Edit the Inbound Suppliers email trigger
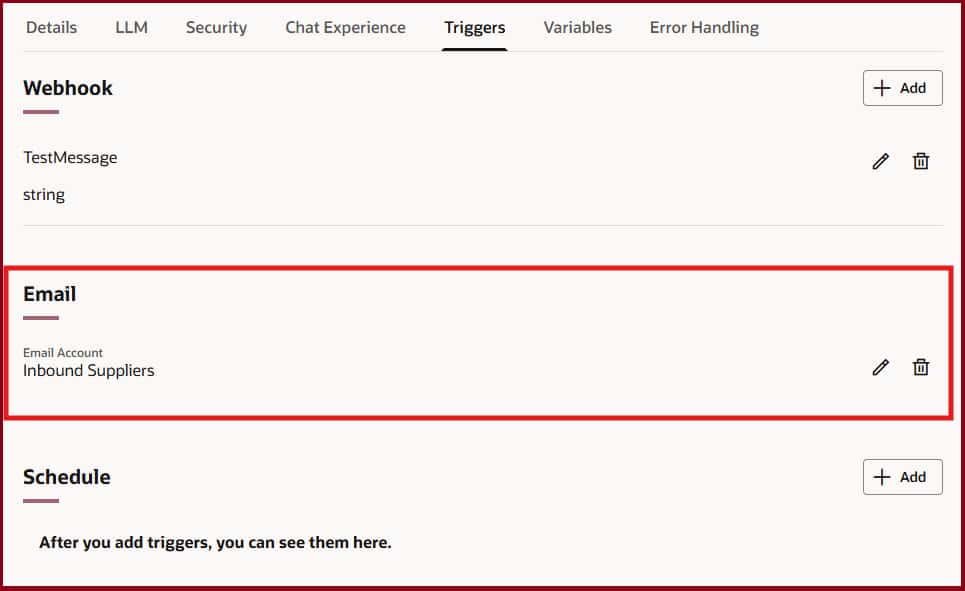965x591 pixels. coord(880,367)
